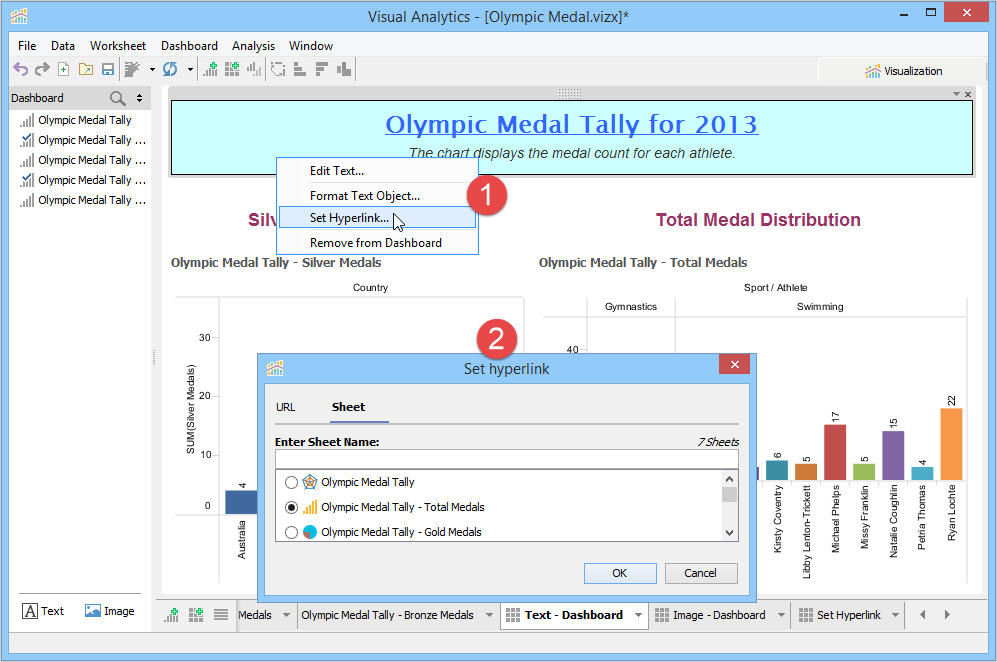Open Set Hyperlink tab dropdown arrow

tap(895, 615)
